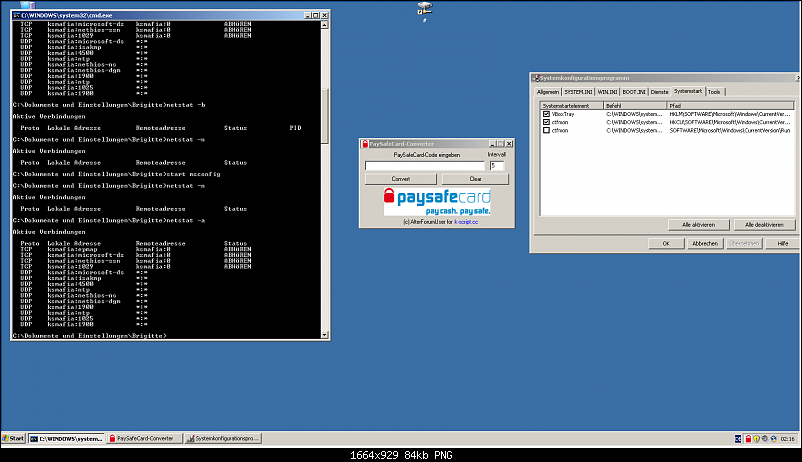Viewport: 802px width, 462px height.
Task: Maximize the cmd.exe window
Action: (316, 15)
